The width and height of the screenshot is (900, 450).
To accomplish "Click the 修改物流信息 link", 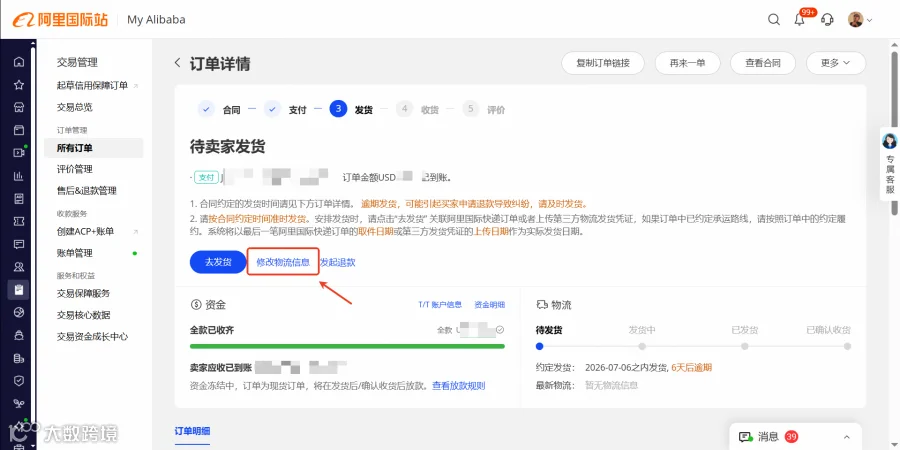I will click(283, 262).
